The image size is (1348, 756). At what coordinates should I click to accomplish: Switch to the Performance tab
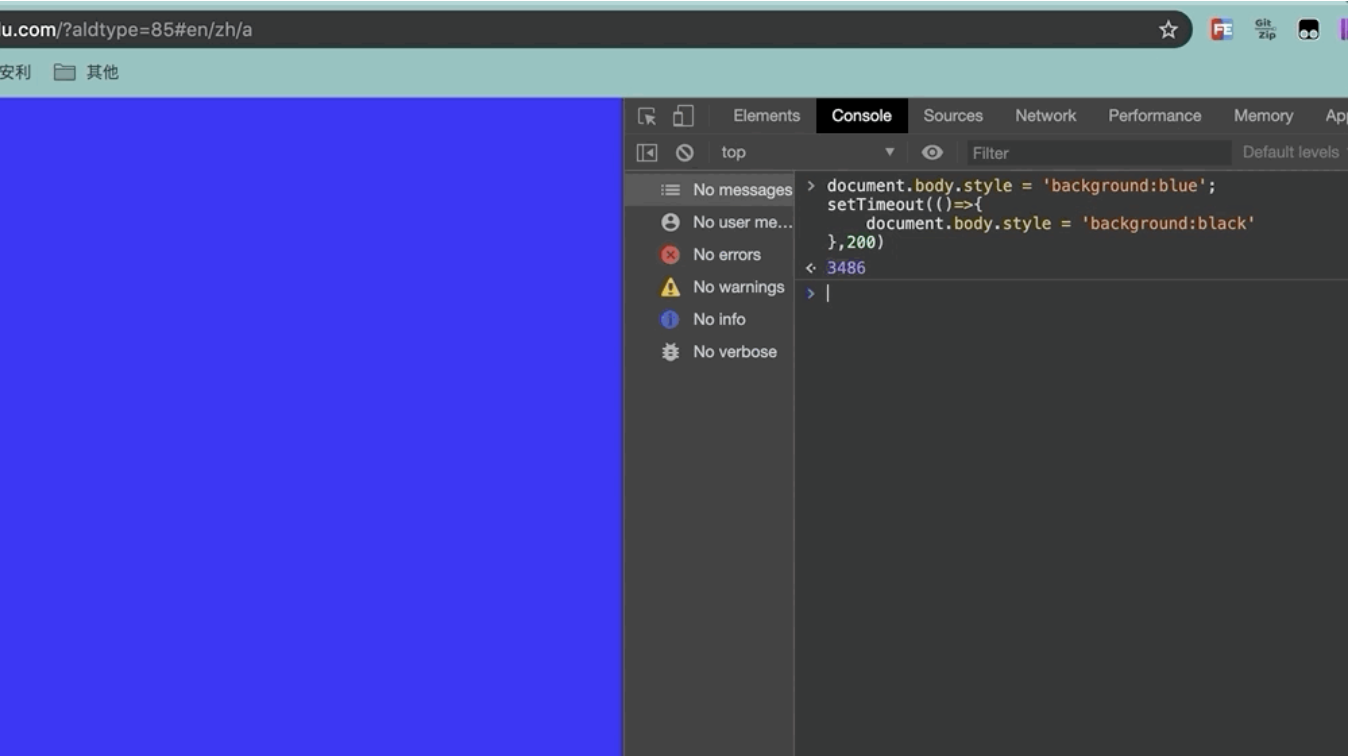click(x=1155, y=116)
